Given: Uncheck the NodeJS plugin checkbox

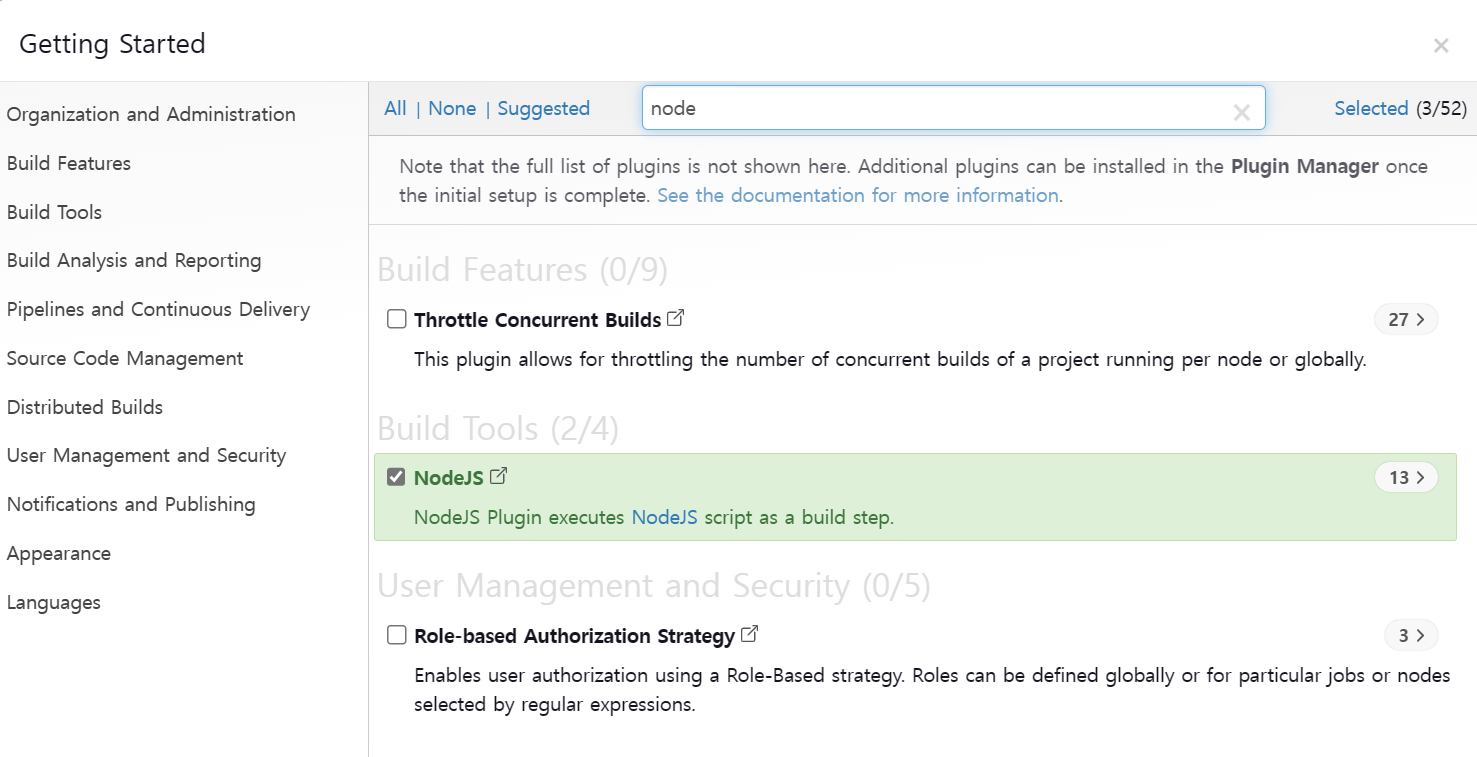Looking at the screenshot, I should pos(397,477).
